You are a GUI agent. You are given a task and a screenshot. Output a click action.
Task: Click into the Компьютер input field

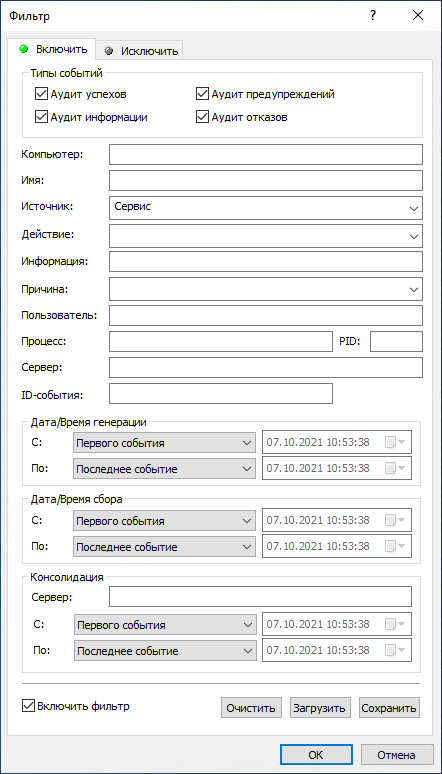click(x=266, y=154)
